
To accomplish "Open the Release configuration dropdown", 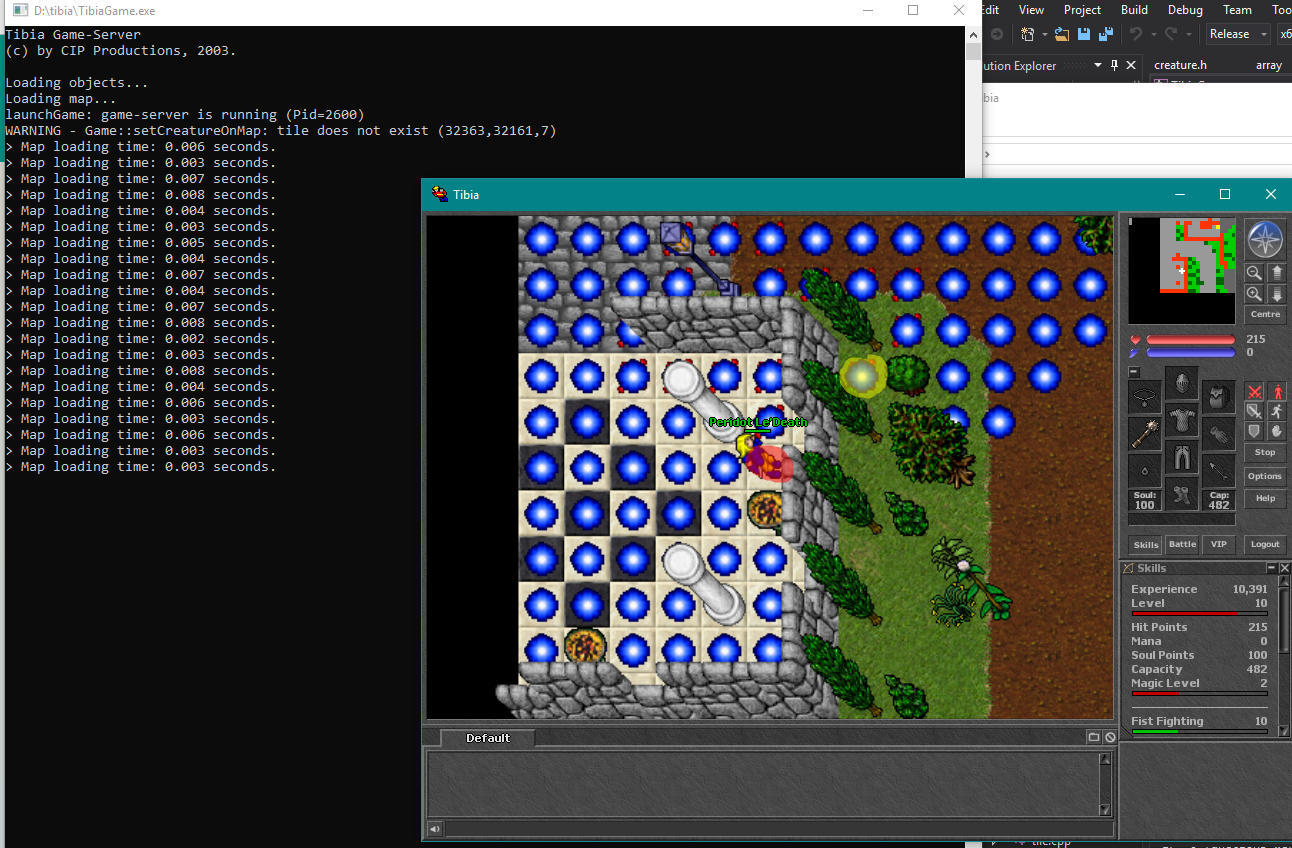I will click(x=1238, y=34).
